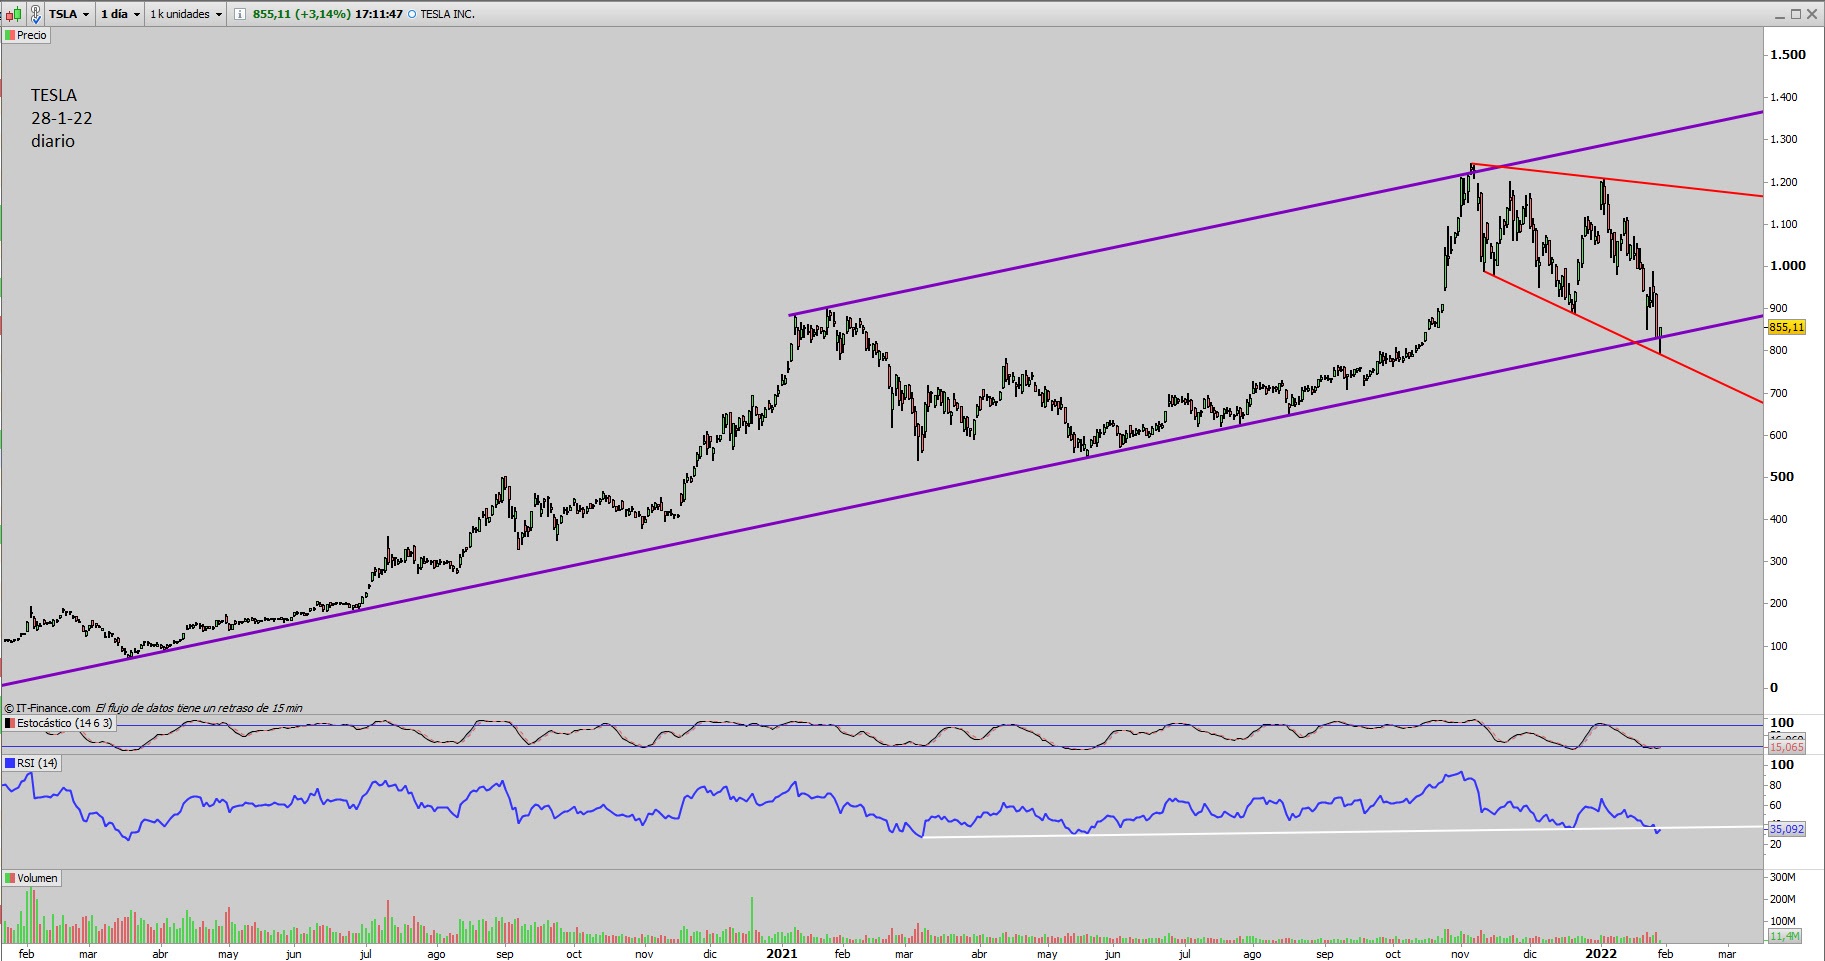The width and height of the screenshot is (1825, 961).
Task: Open the TSLA ticker dropdown
Action: tap(69, 14)
